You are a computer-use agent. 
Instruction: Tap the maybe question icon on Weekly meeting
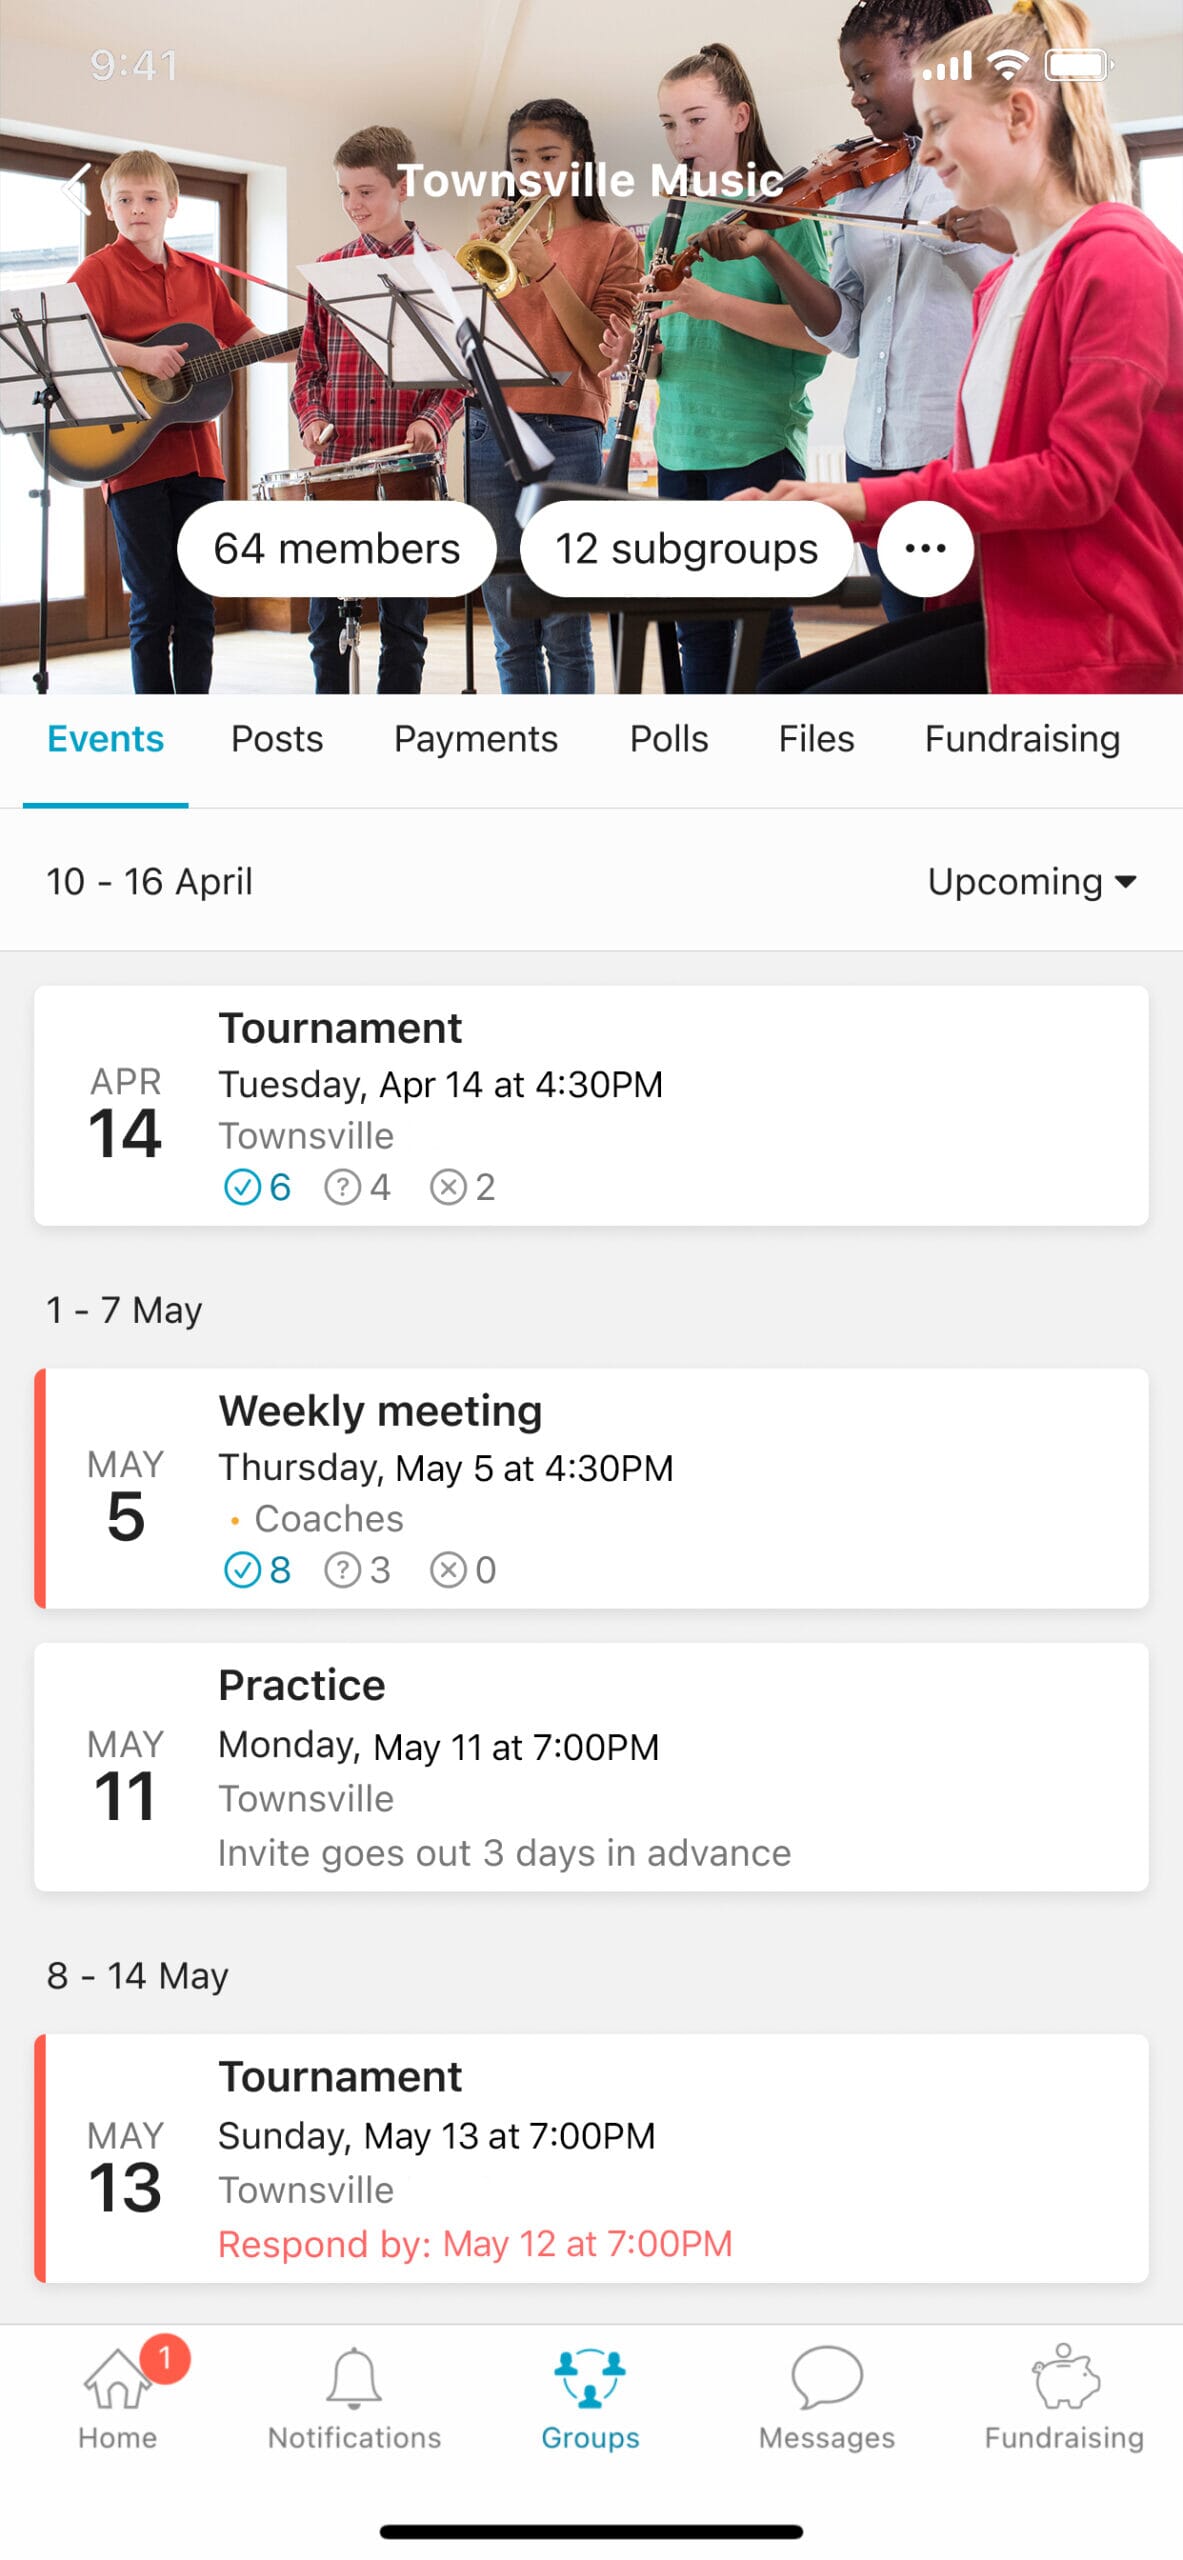click(343, 1570)
